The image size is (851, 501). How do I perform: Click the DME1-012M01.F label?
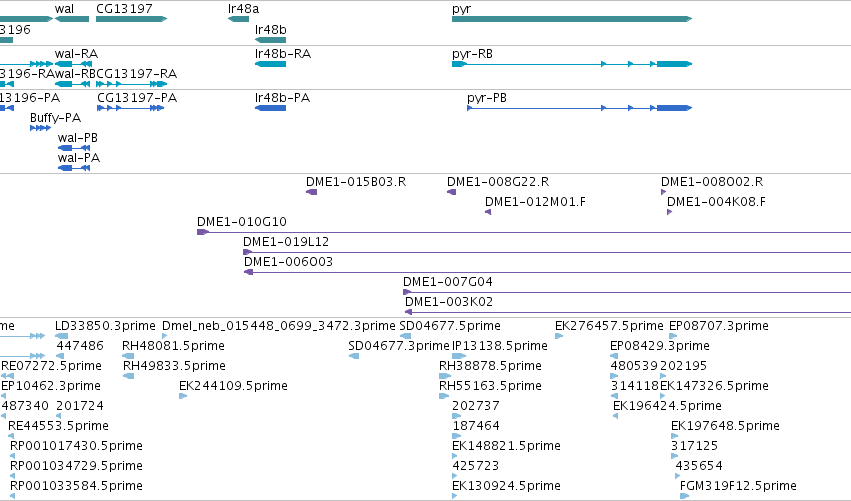(x=535, y=202)
